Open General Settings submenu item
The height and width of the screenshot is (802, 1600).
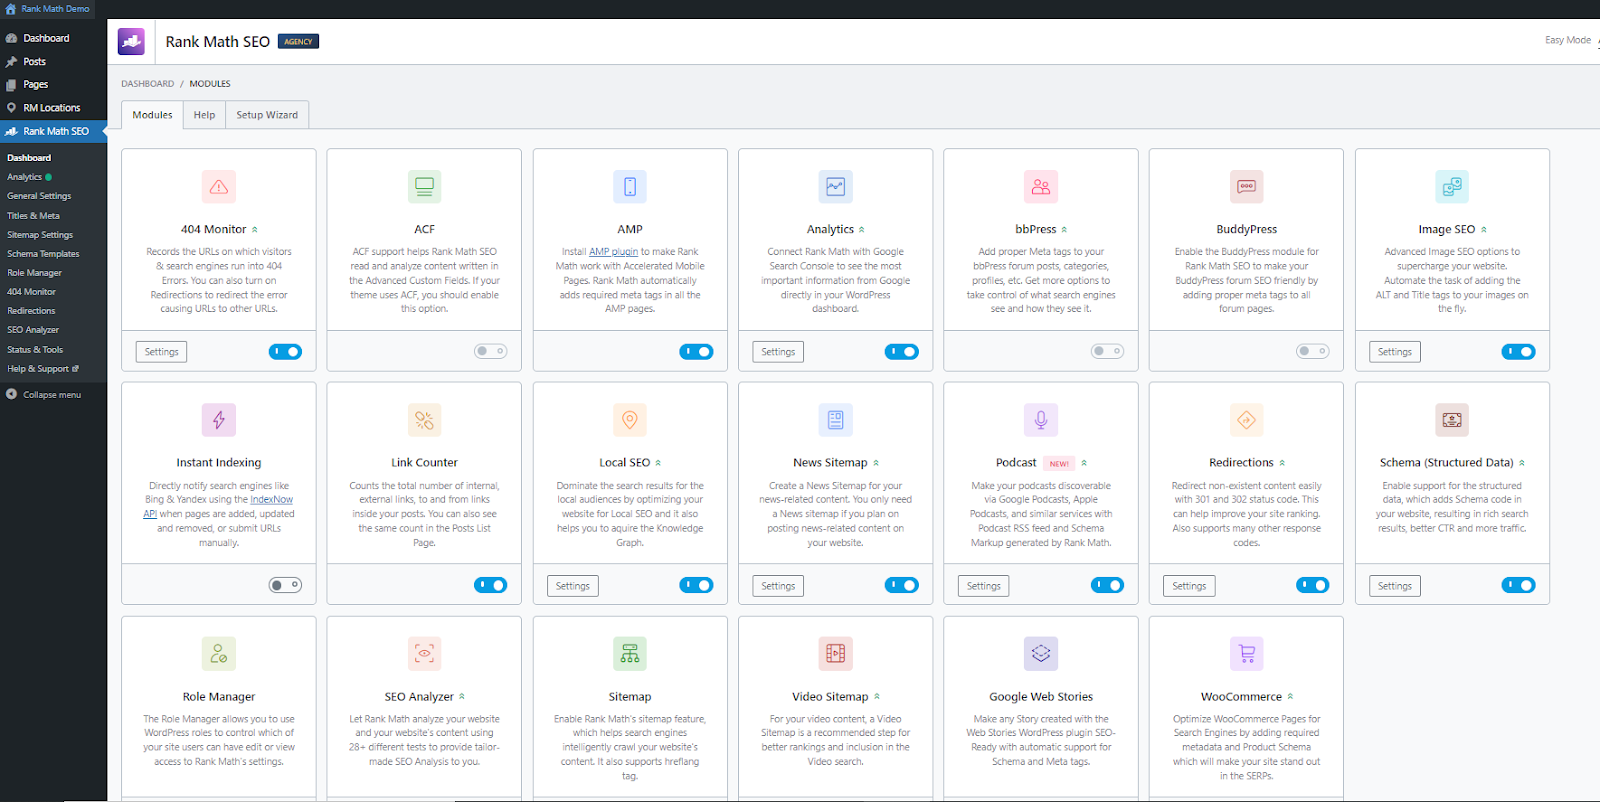(39, 196)
